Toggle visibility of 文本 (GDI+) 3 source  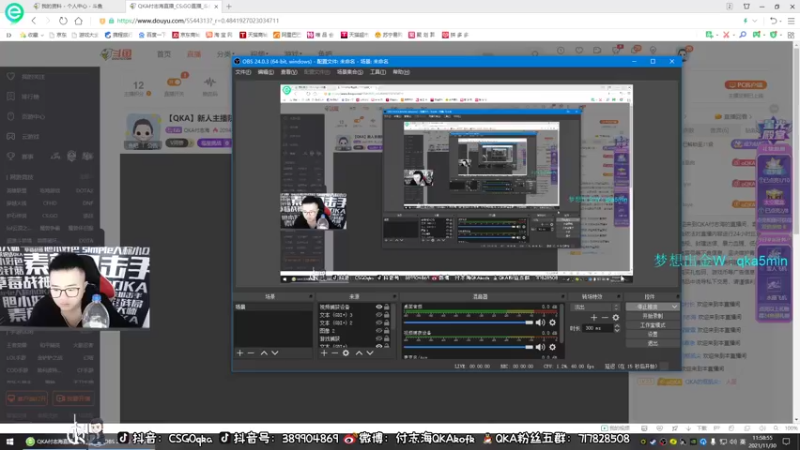coord(379,315)
